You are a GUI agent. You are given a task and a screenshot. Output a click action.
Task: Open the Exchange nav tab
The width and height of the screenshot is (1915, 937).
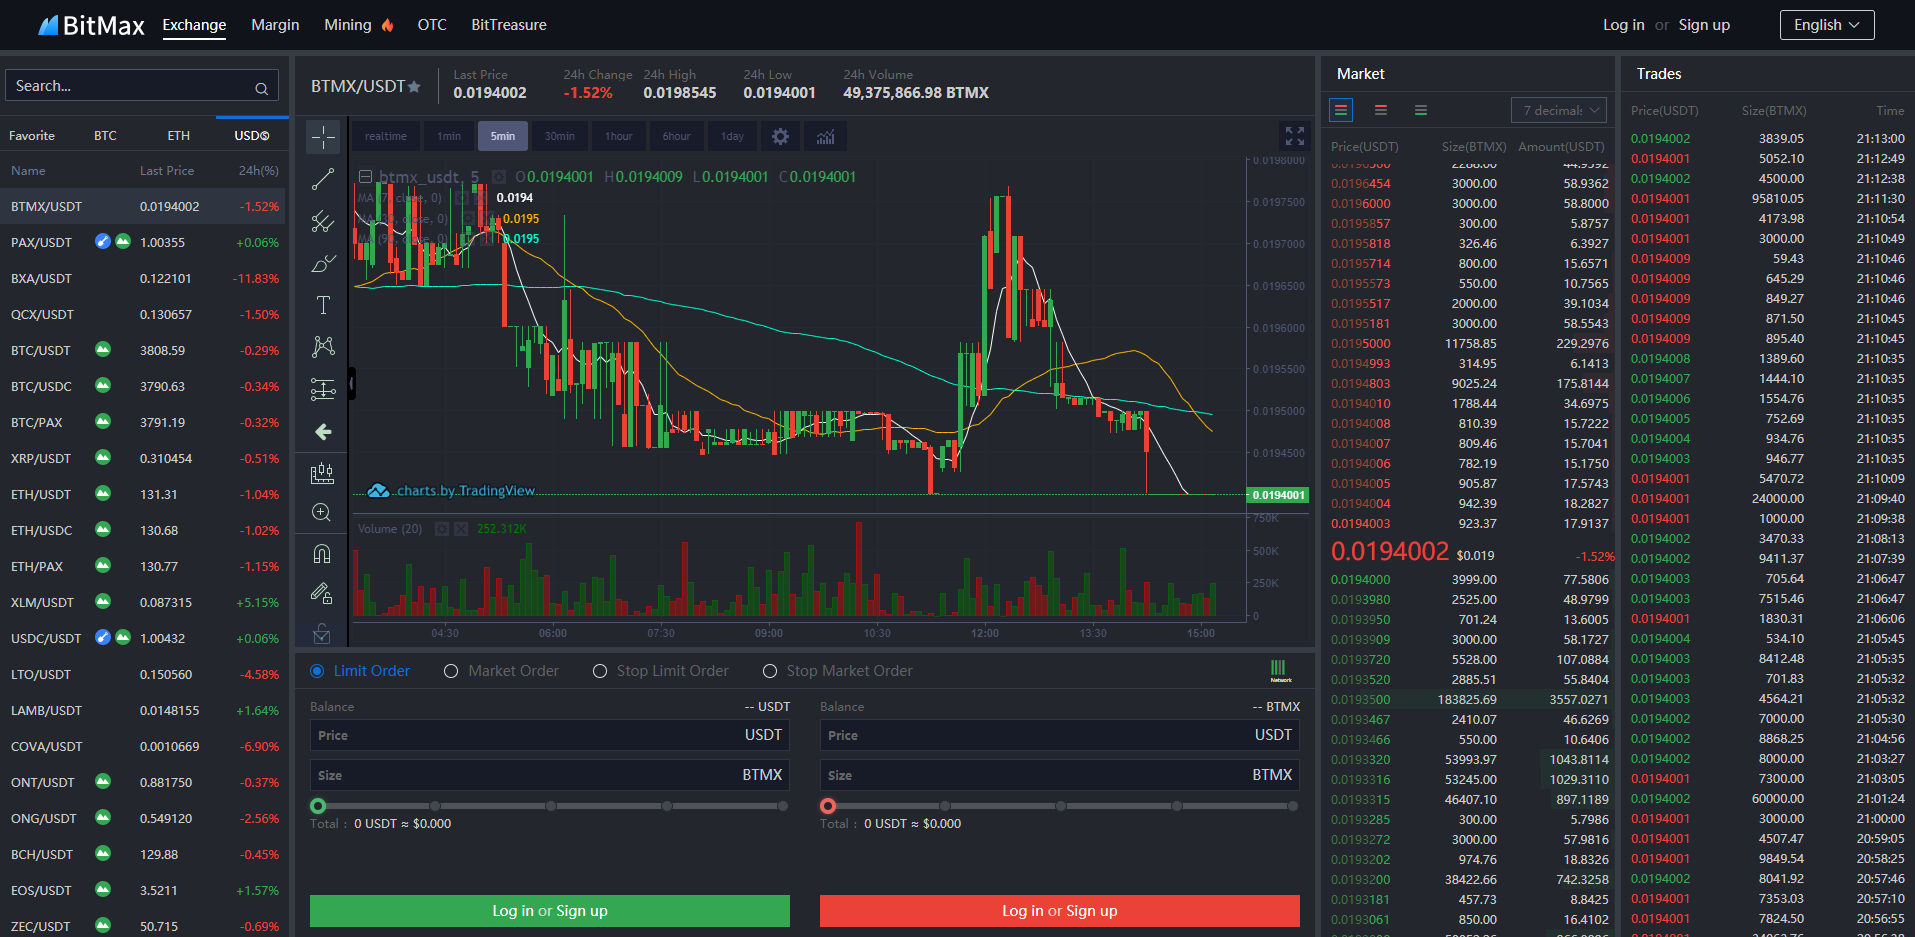coord(194,25)
